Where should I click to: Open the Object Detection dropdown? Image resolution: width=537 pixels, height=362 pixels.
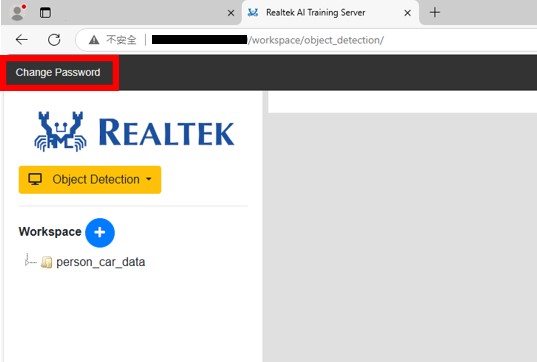coord(90,179)
